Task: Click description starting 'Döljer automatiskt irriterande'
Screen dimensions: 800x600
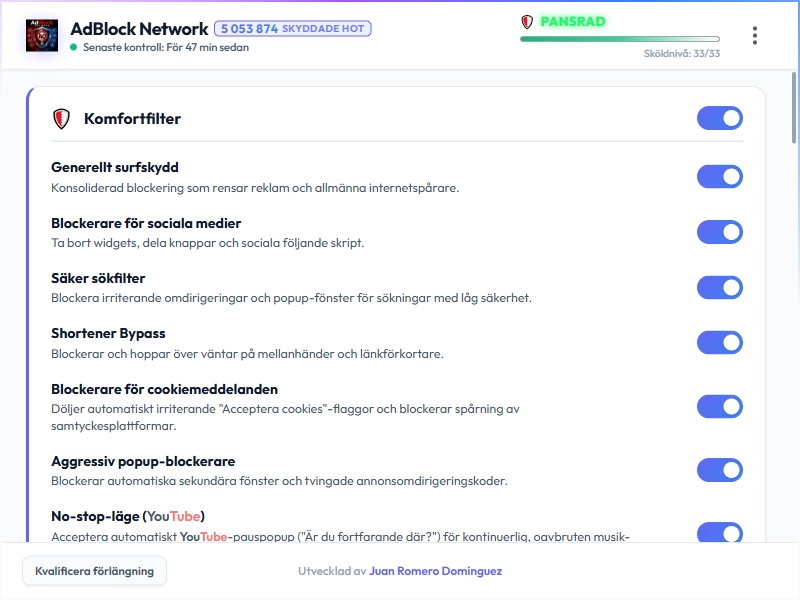Action: pos(285,417)
